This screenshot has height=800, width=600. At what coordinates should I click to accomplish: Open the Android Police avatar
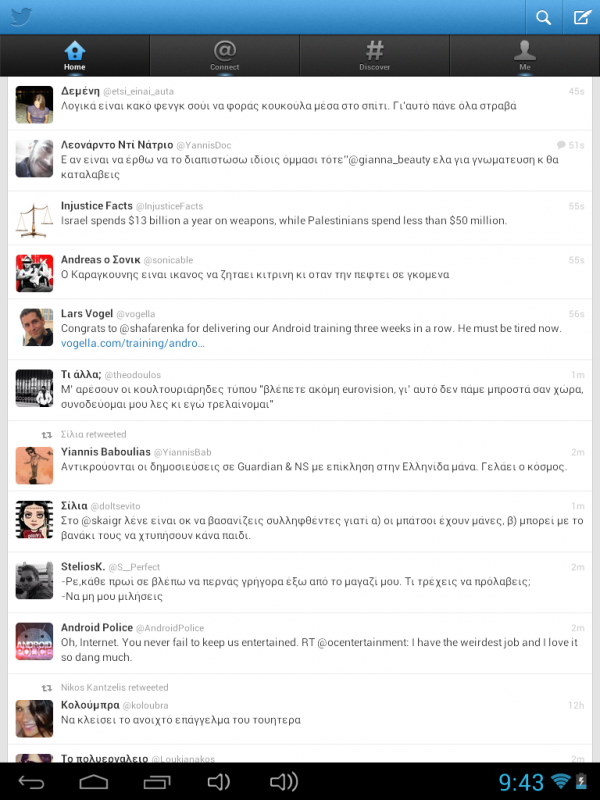point(34,641)
